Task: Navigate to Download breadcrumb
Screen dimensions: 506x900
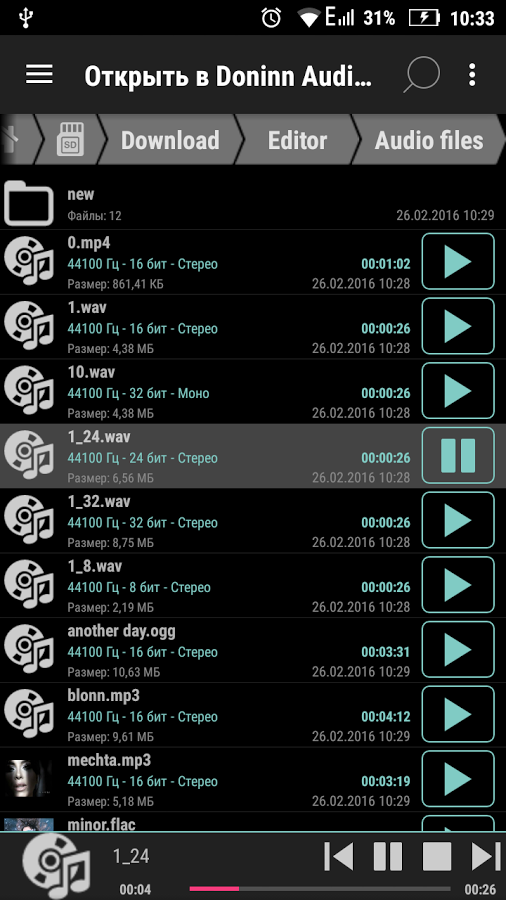Action: (x=170, y=140)
